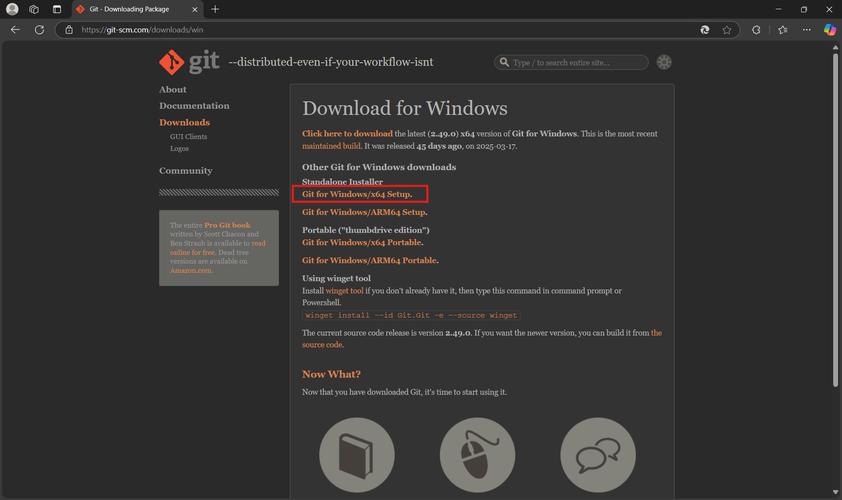
Task: Click the scrollbar down arrow
Action: click(x=835, y=492)
